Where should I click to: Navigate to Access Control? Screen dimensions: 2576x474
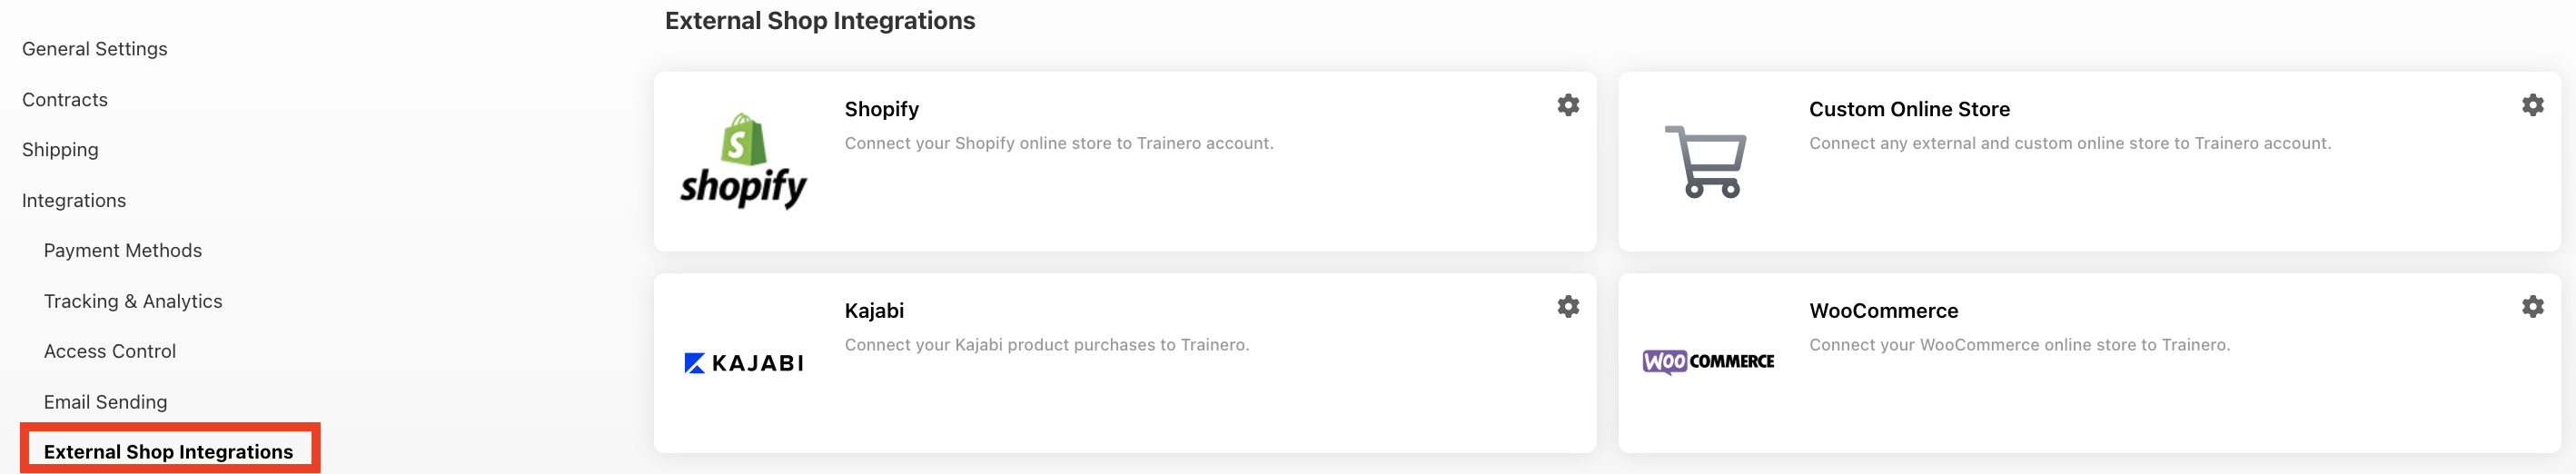tap(110, 351)
